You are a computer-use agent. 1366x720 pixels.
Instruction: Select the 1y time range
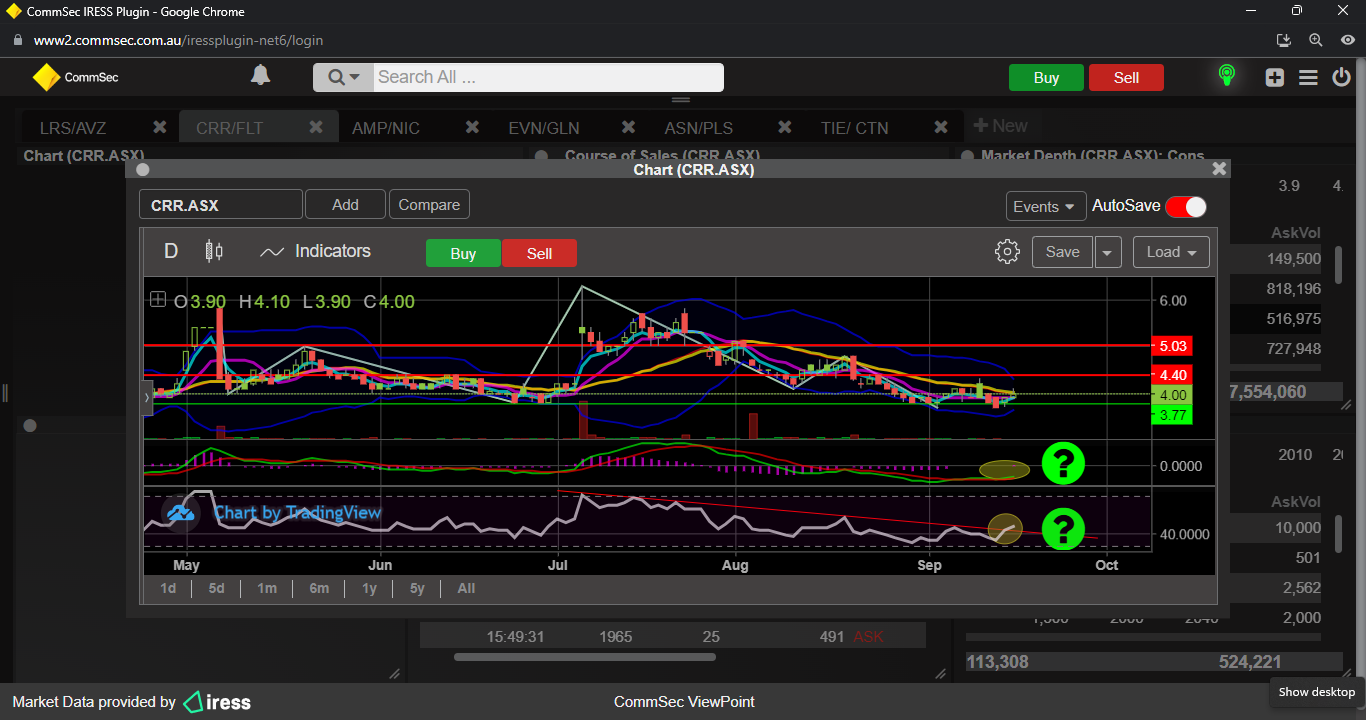[369, 588]
